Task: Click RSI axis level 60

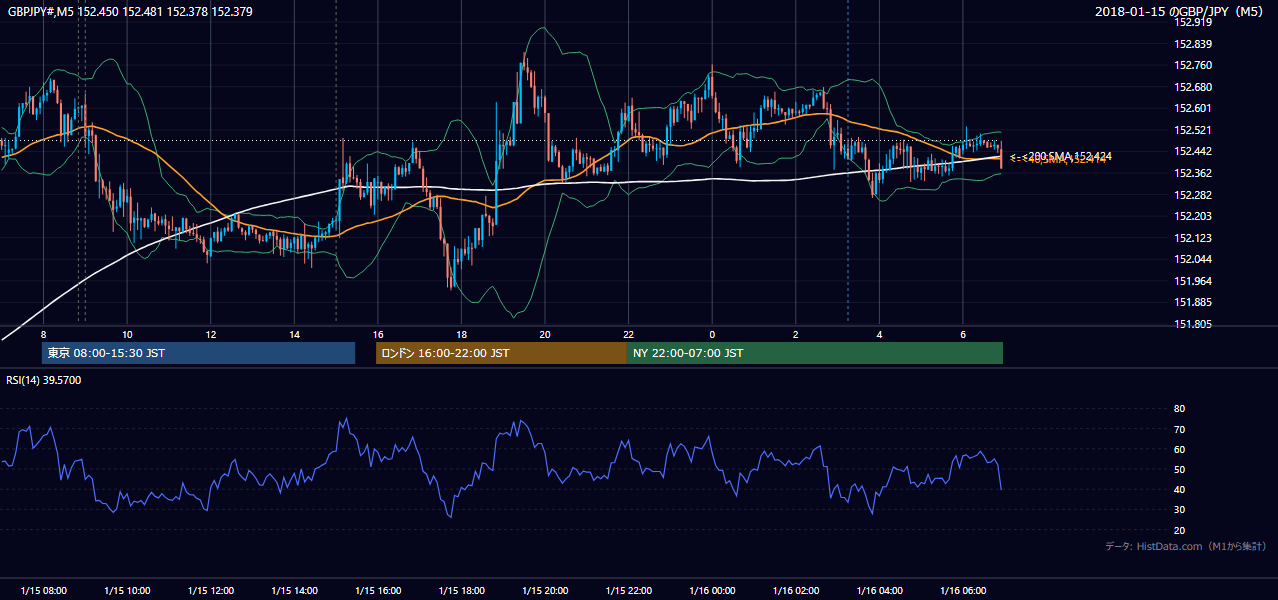Action: coord(1179,449)
